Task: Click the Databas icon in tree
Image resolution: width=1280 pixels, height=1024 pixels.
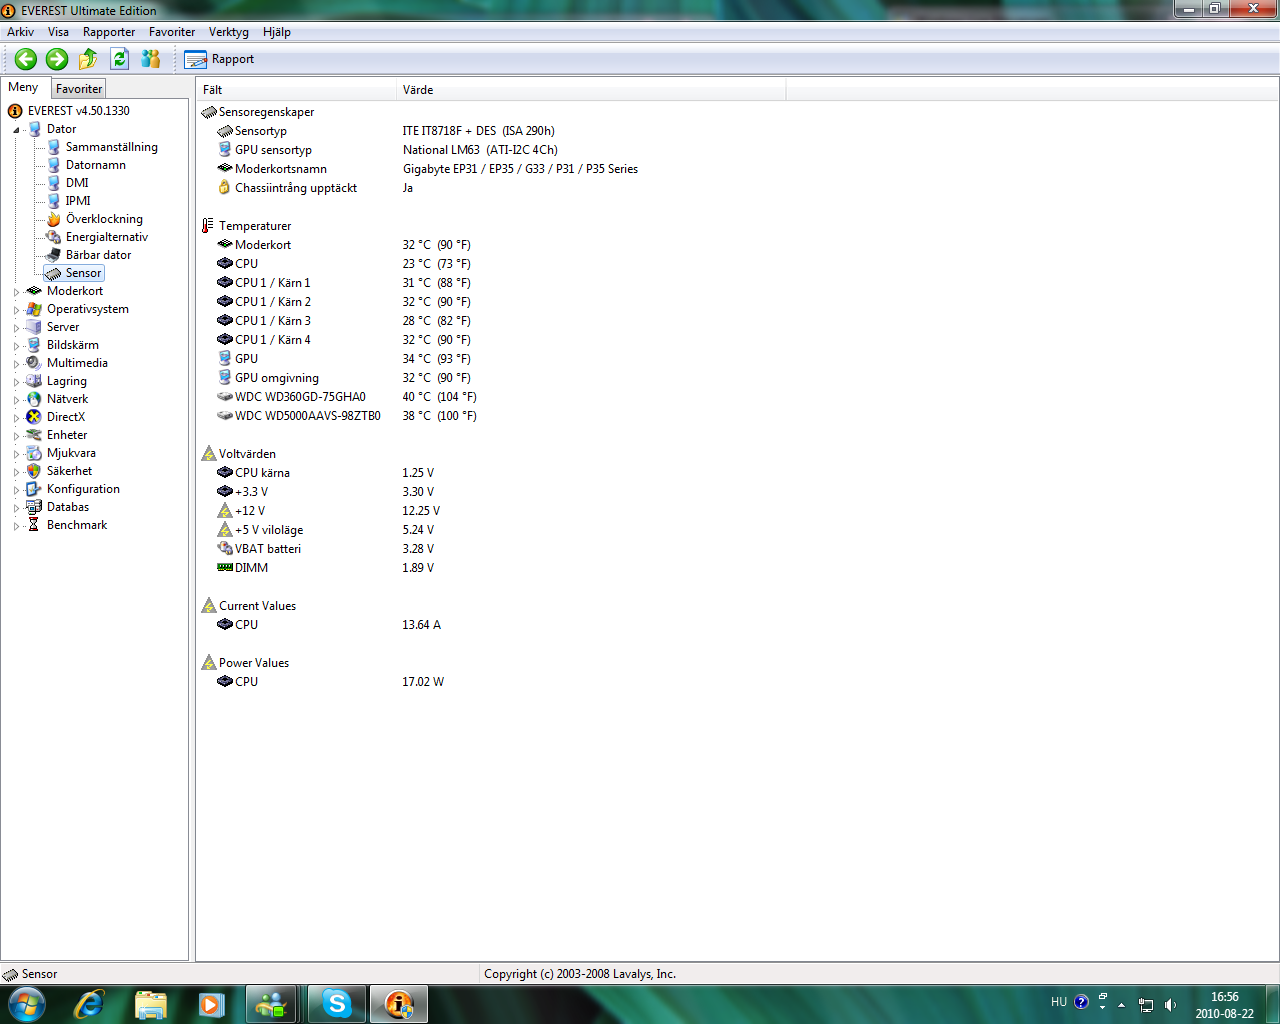Action: (34, 507)
